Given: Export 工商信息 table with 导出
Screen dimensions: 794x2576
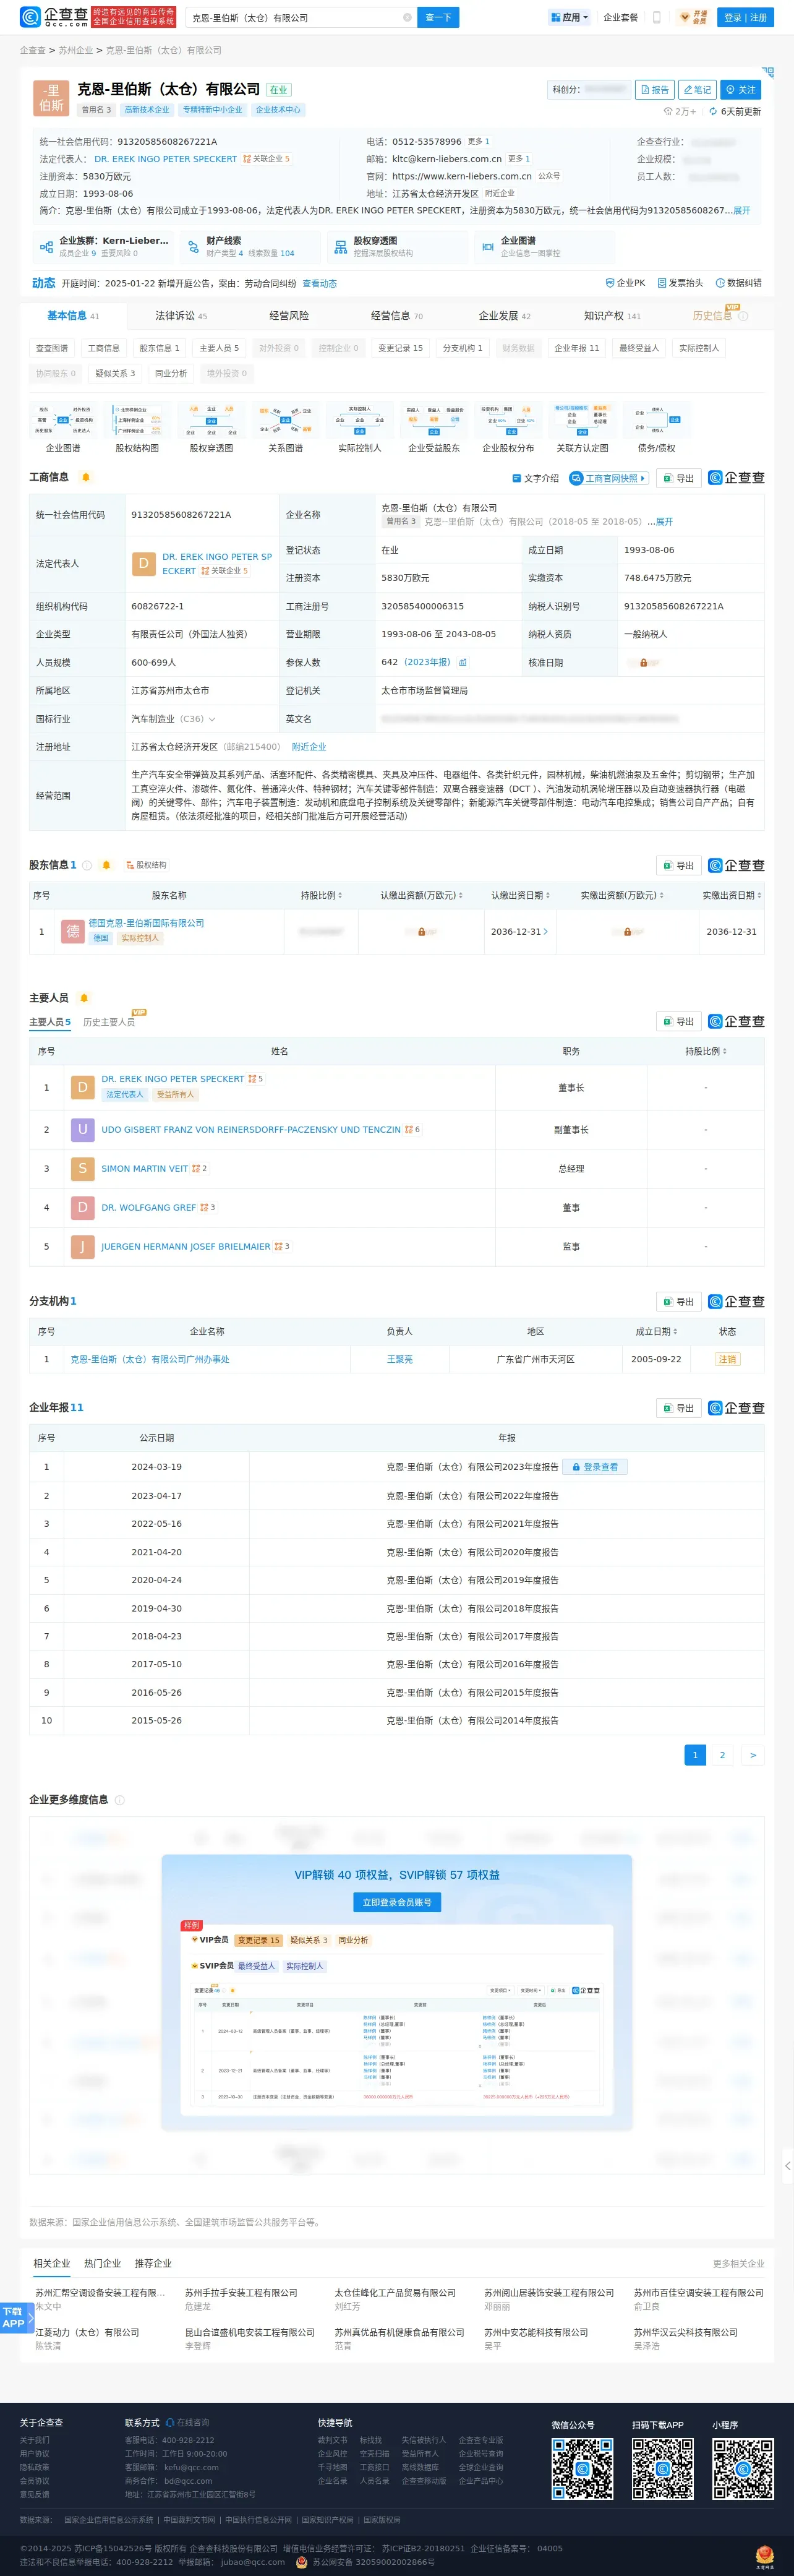Looking at the screenshot, I should click(x=678, y=478).
